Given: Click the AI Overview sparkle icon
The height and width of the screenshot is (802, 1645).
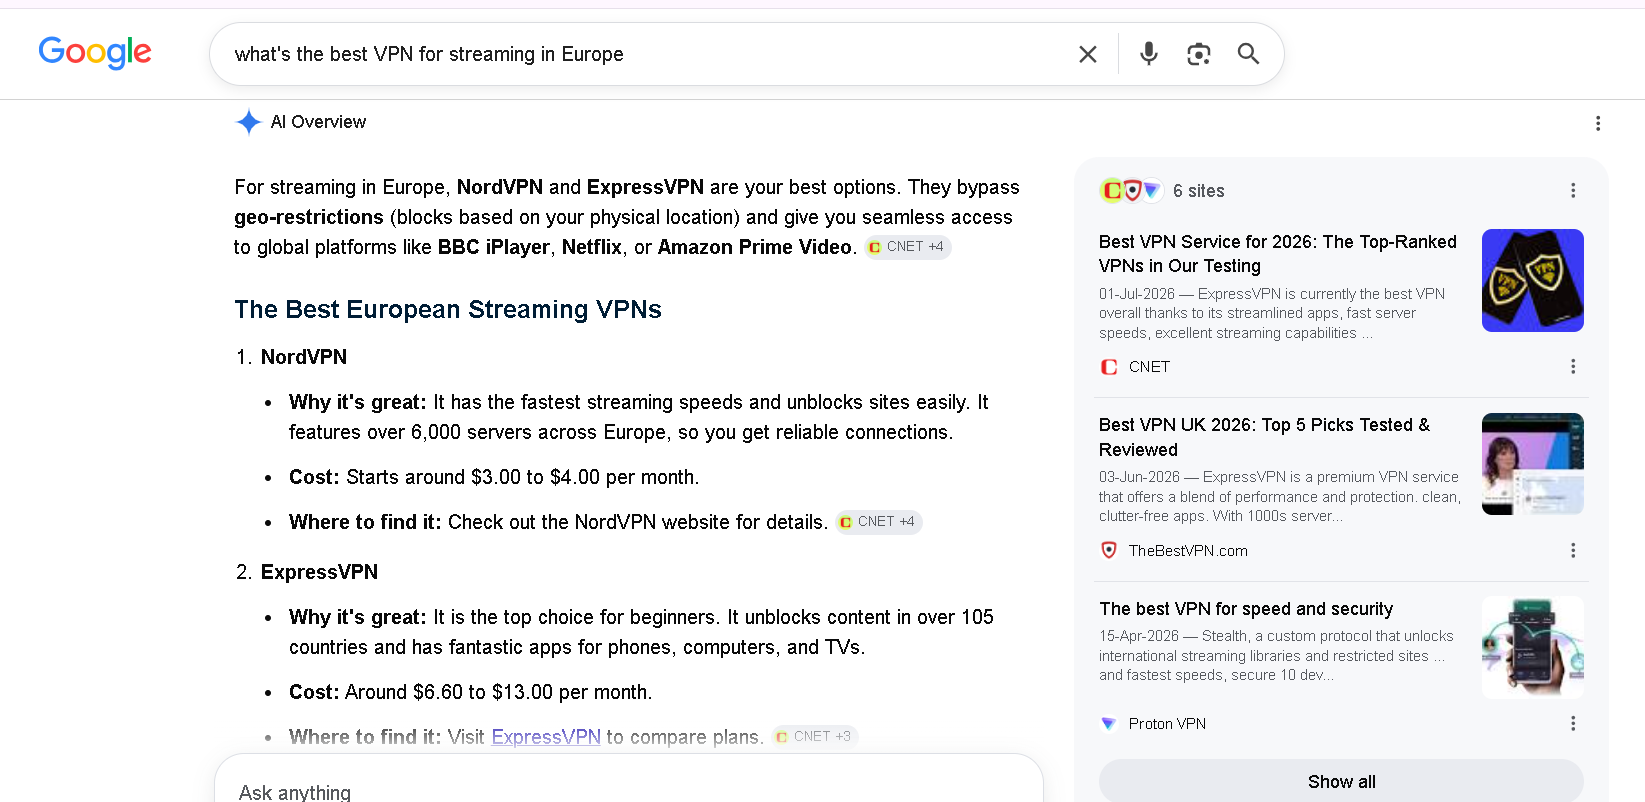Looking at the screenshot, I should coord(248,122).
